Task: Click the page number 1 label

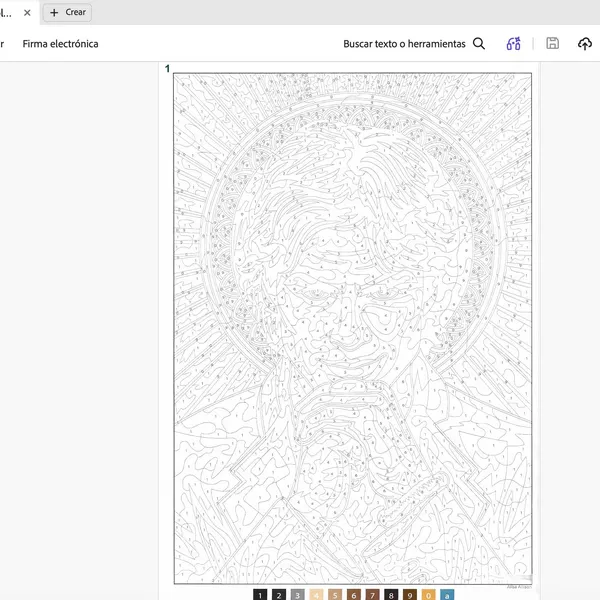Action: (167, 68)
